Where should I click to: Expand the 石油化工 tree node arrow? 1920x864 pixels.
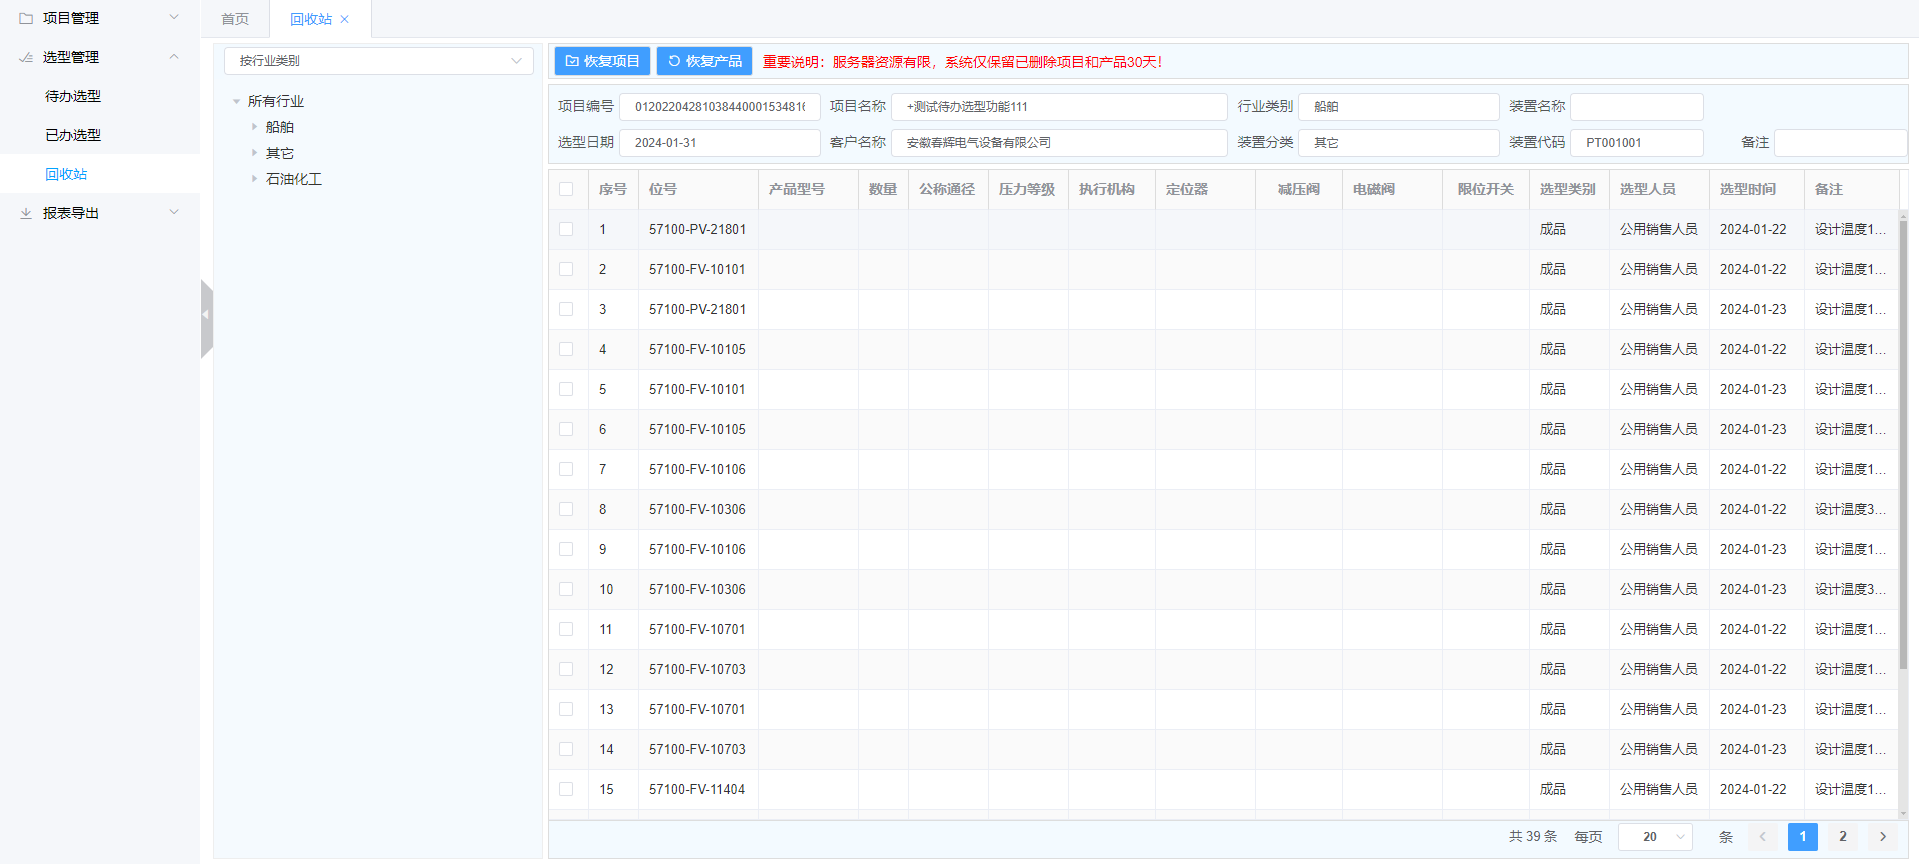click(254, 179)
